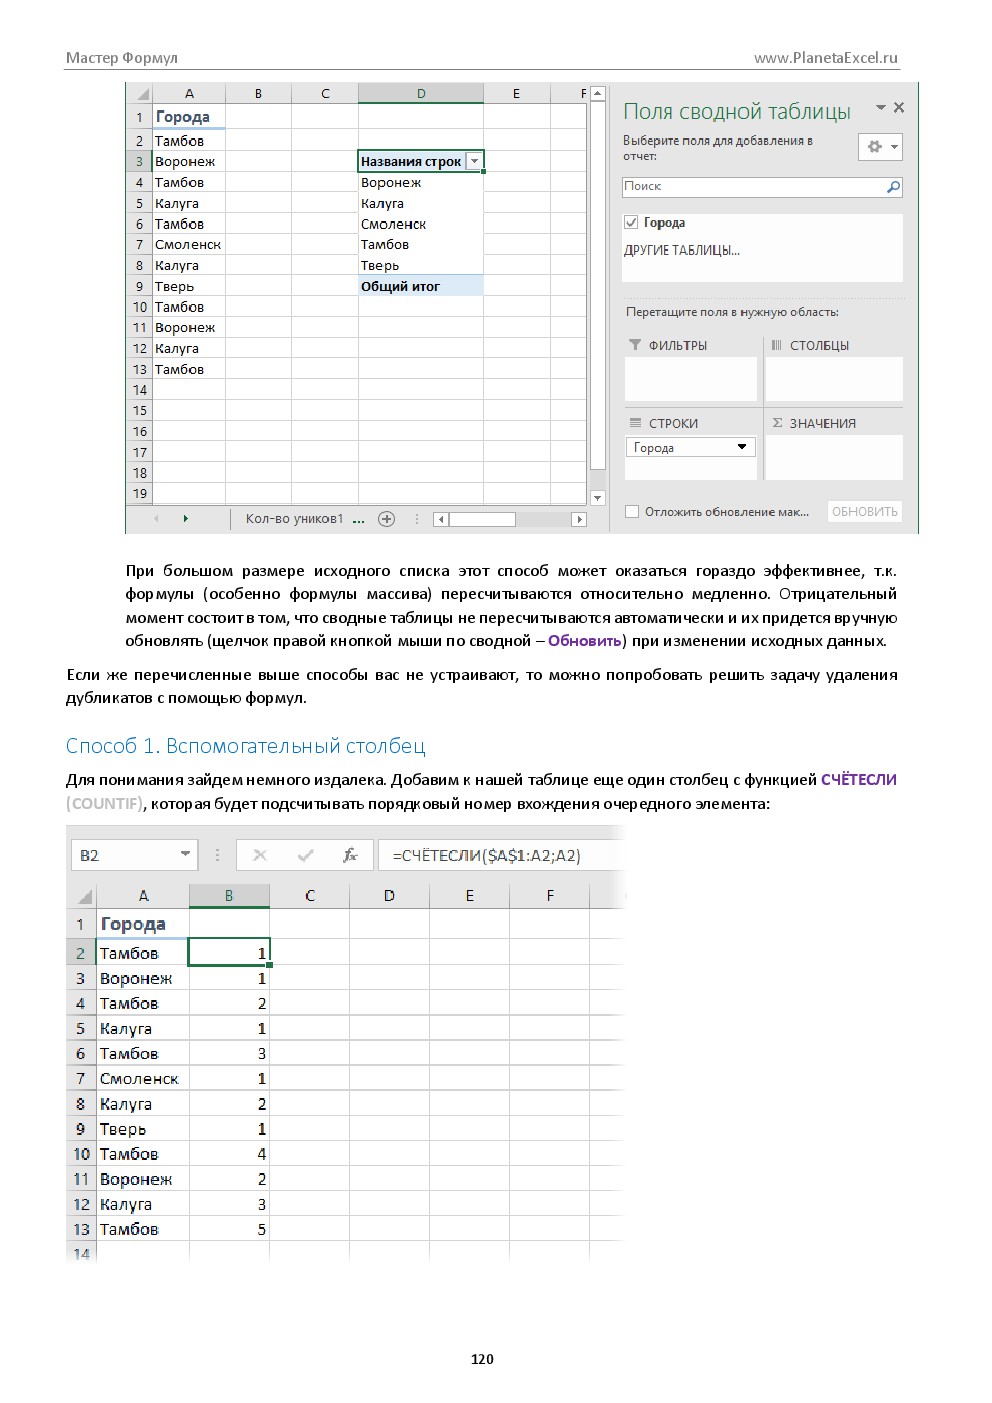This screenshot has height=1403, width=992.
Task: Click the ФИЛЬТРЫ area icon
Action: (635, 345)
